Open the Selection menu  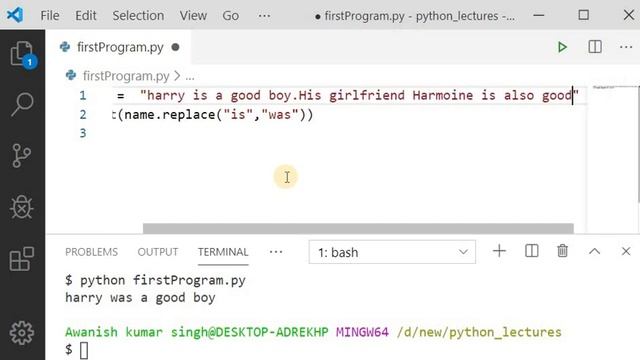click(138, 16)
